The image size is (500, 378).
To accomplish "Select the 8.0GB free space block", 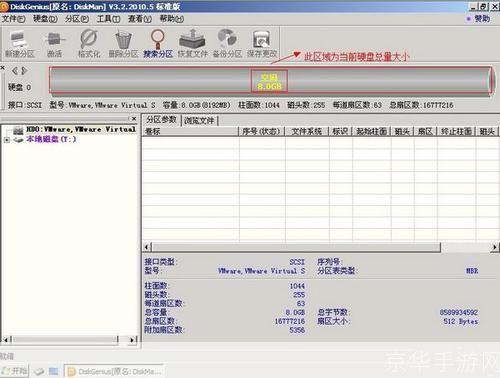I will click(x=269, y=81).
